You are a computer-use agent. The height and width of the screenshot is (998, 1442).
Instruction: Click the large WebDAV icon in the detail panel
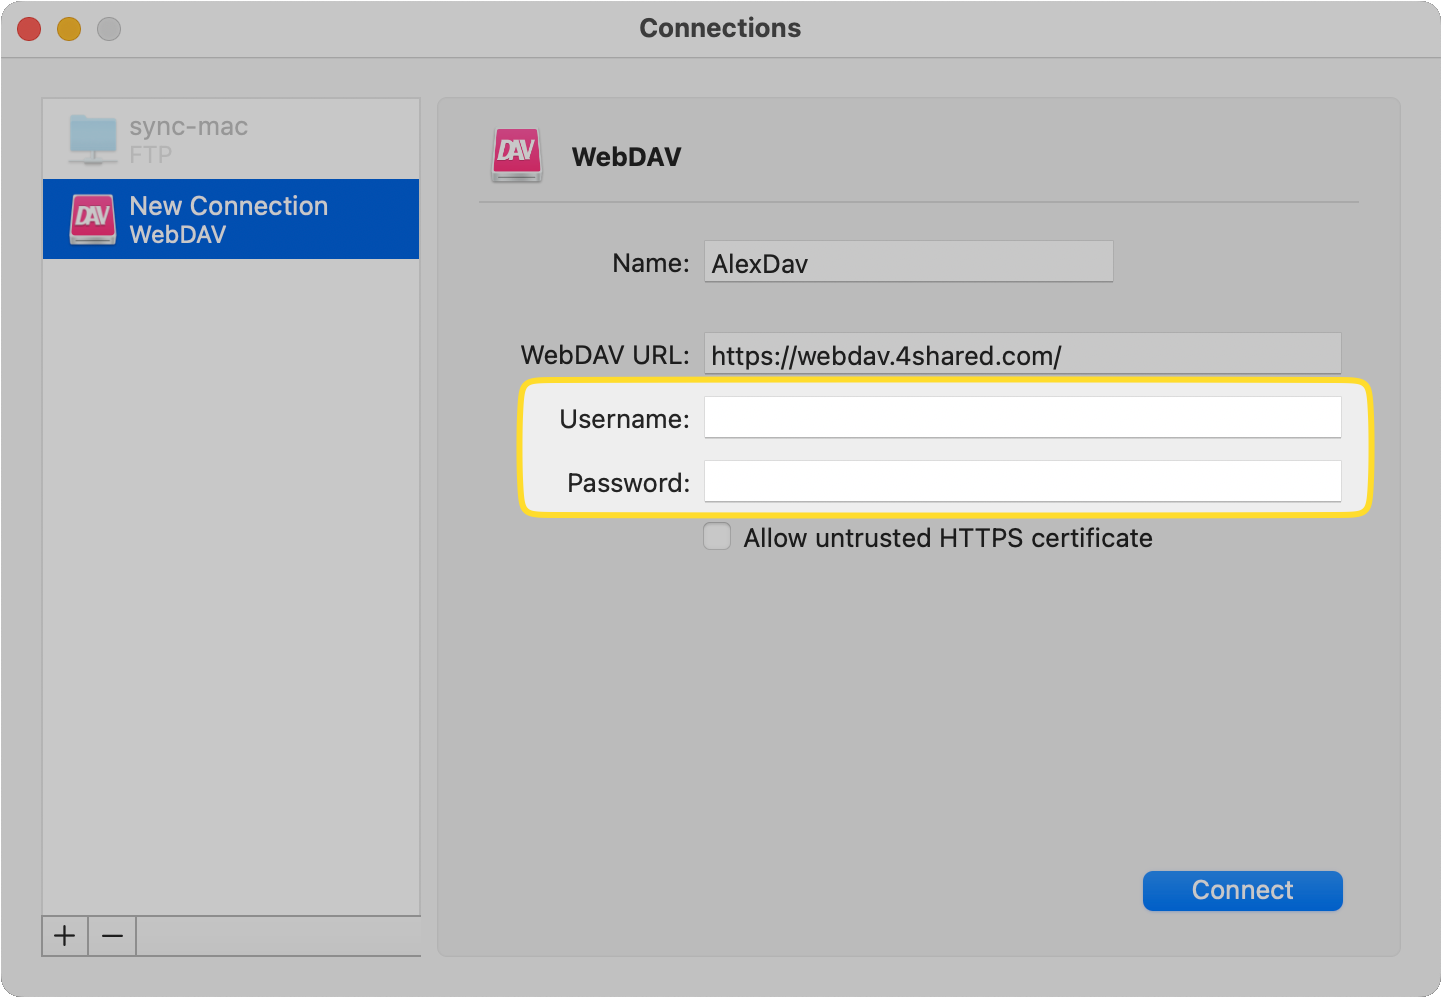pyautogui.click(x=517, y=155)
